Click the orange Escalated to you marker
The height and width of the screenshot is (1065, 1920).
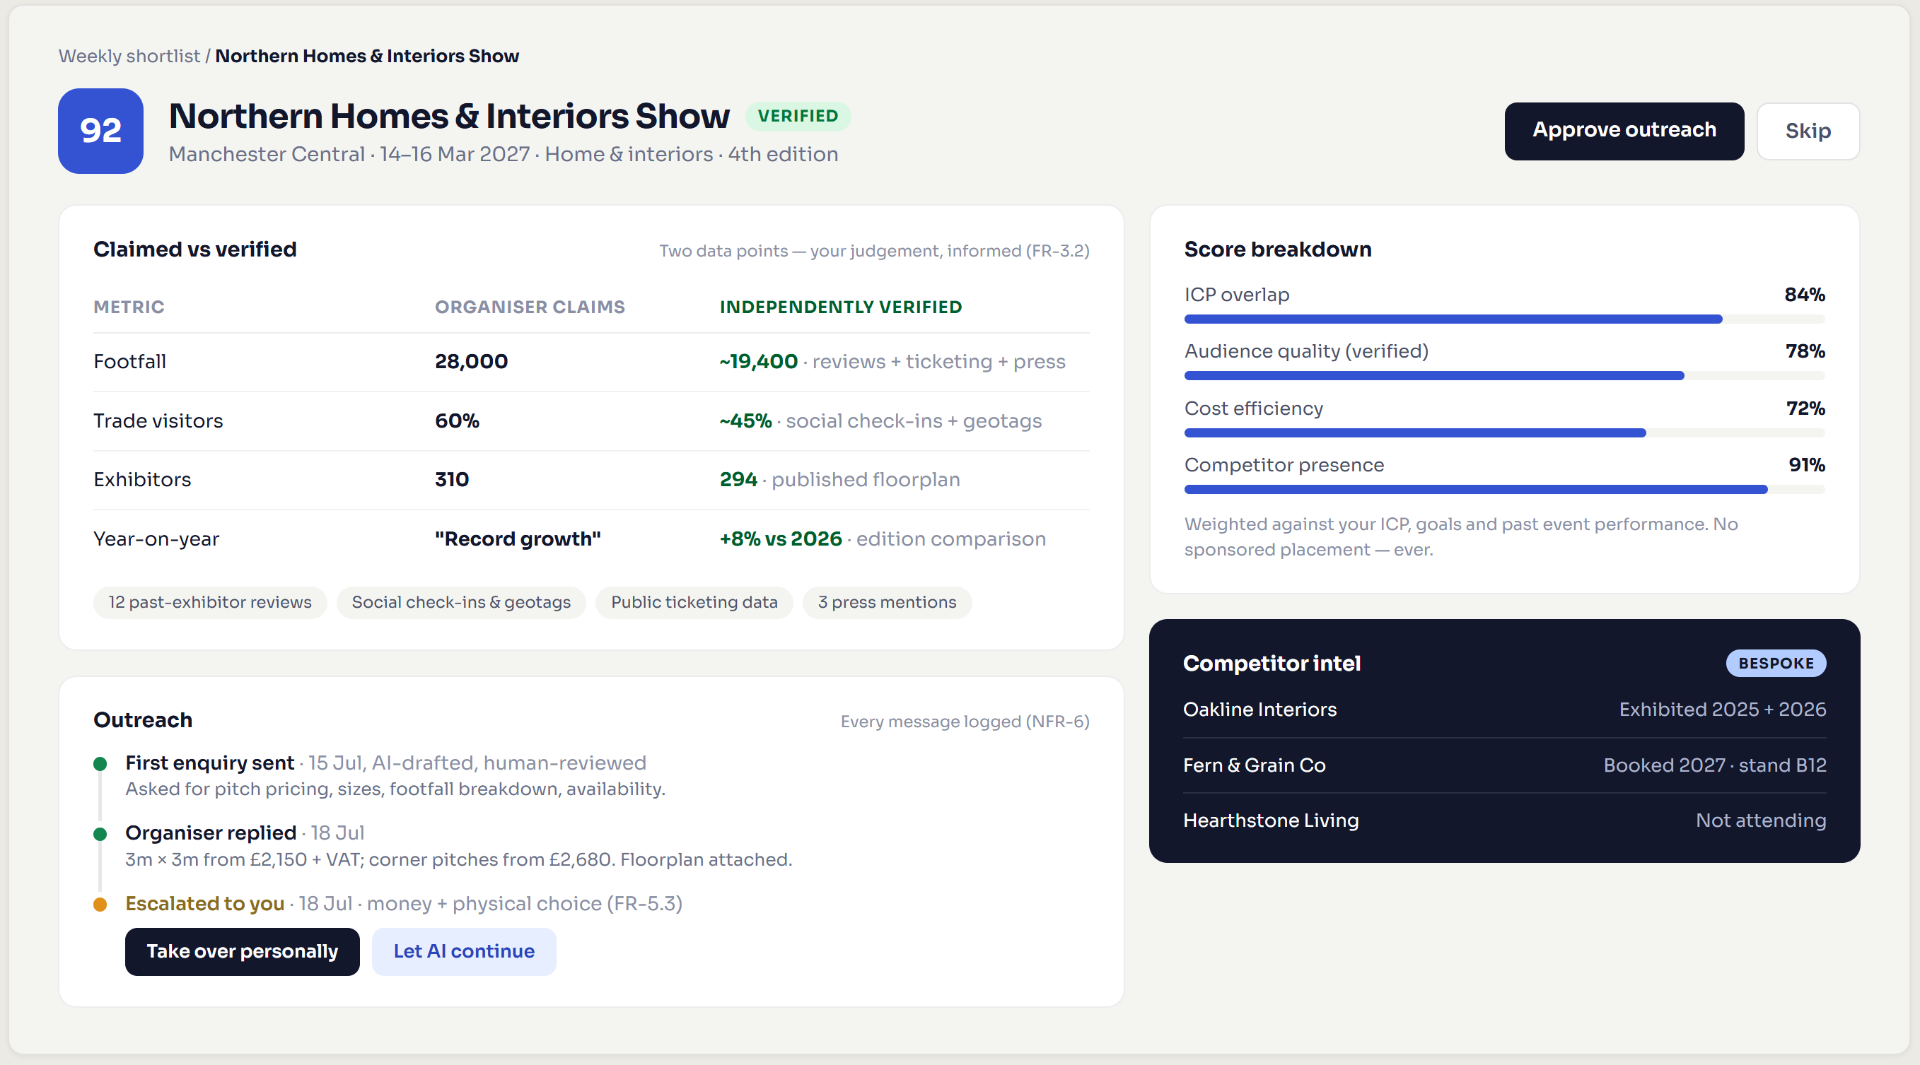point(100,905)
